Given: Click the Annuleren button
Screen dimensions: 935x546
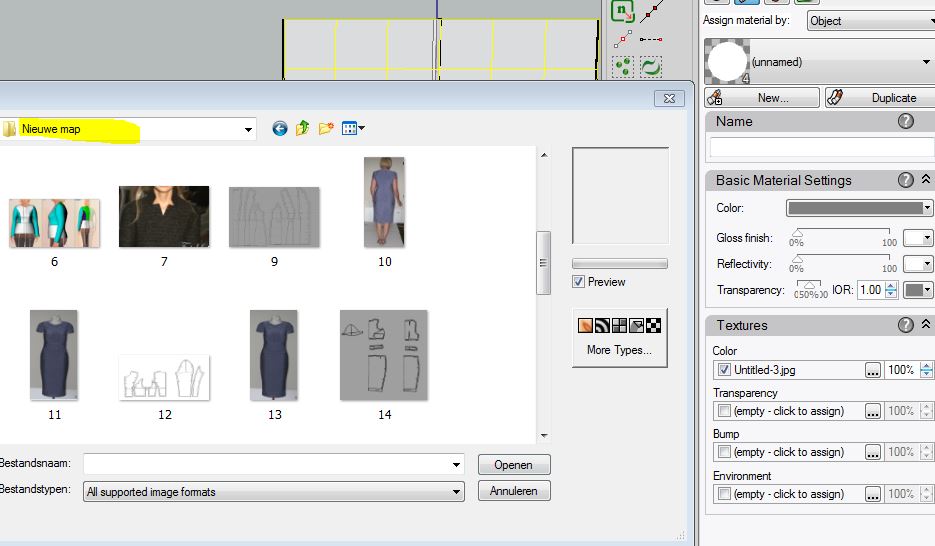Looking at the screenshot, I should 514,491.
